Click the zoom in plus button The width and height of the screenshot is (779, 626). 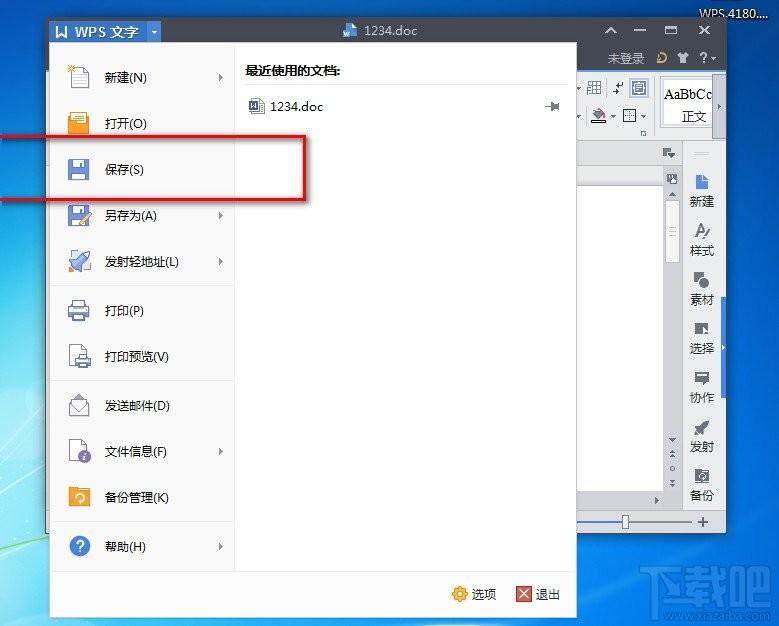pyautogui.click(x=702, y=522)
